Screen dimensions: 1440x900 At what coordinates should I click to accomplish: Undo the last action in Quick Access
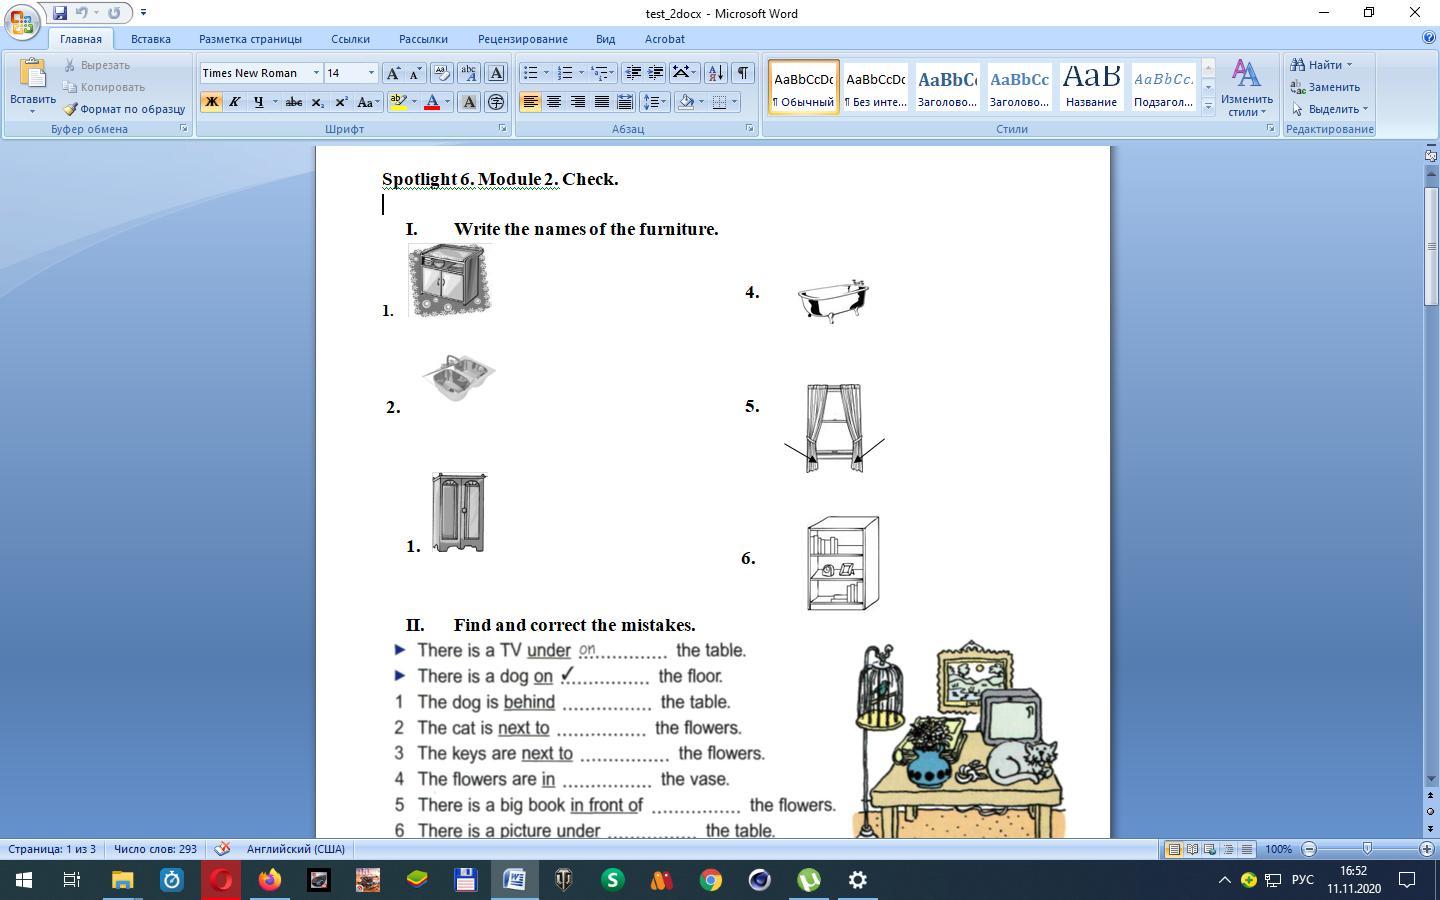[82, 13]
